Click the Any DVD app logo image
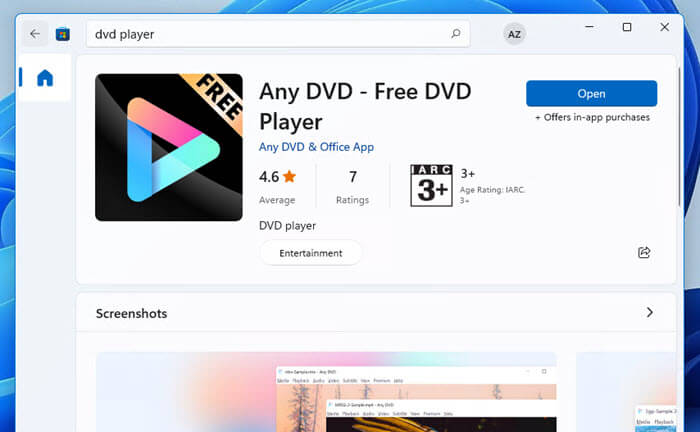This screenshot has height=432, width=700. (169, 147)
